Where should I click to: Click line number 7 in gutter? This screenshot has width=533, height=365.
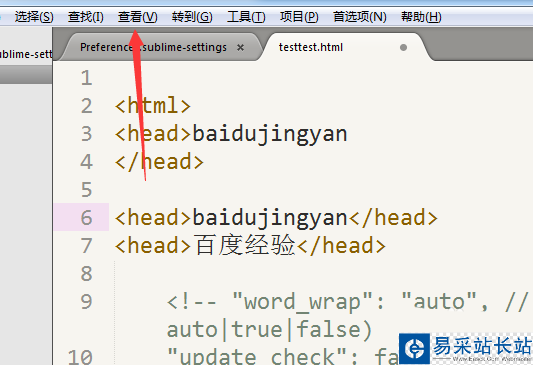[x=87, y=245]
